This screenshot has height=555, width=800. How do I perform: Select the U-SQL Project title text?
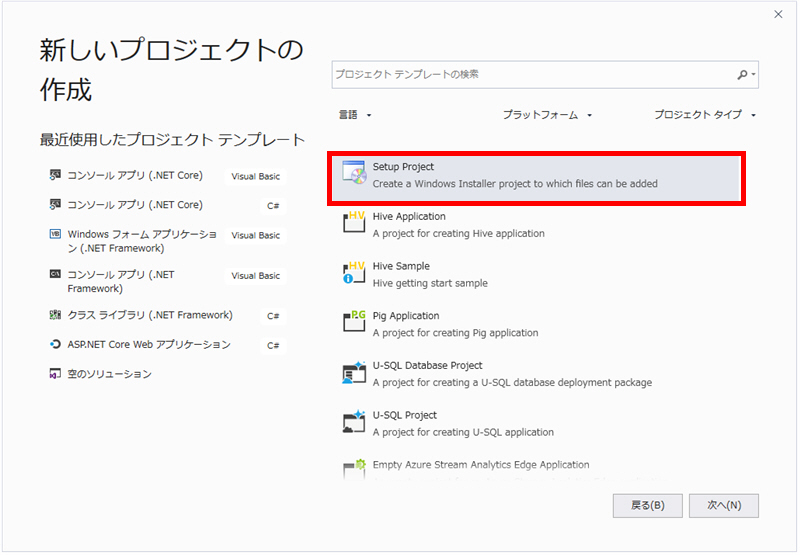click(x=405, y=415)
